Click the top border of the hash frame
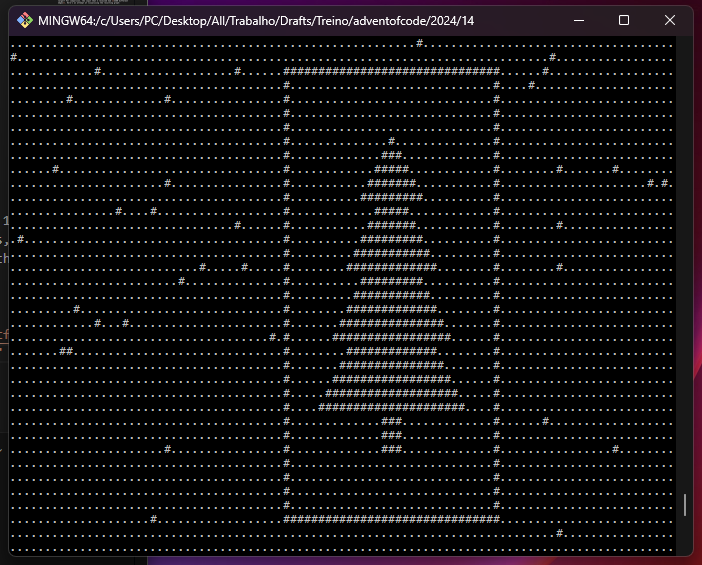The width and height of the screenshot is (702, 565). (392, 72)
